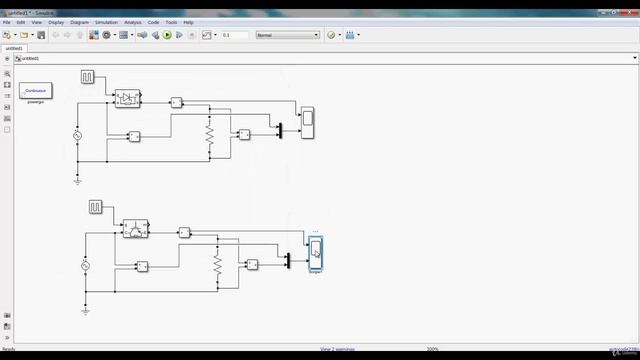Click the blue arrow icon before Step Back
This screenshot has width=640, height=360.
pos(142,35)
